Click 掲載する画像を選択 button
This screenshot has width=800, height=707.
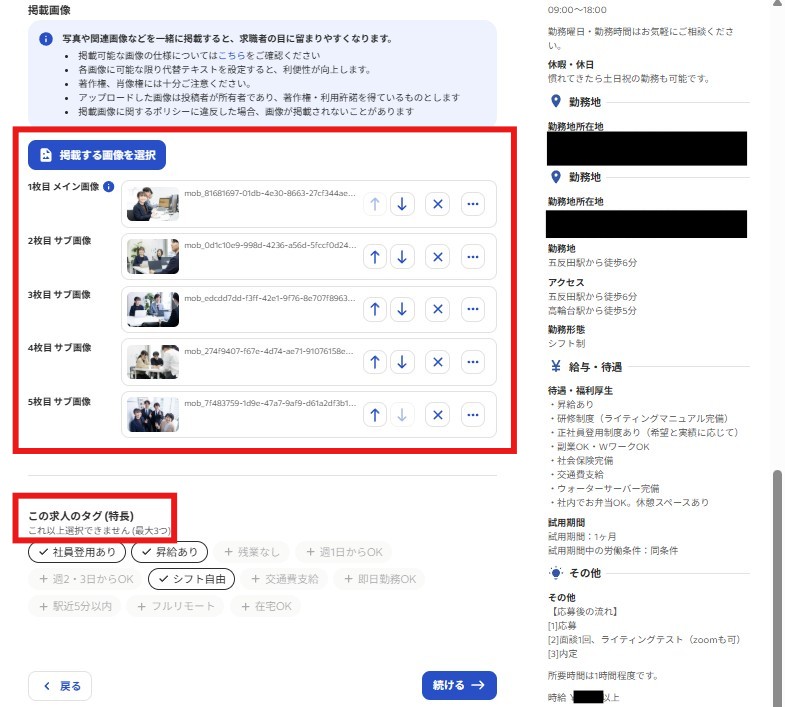(x=97, y=155)
